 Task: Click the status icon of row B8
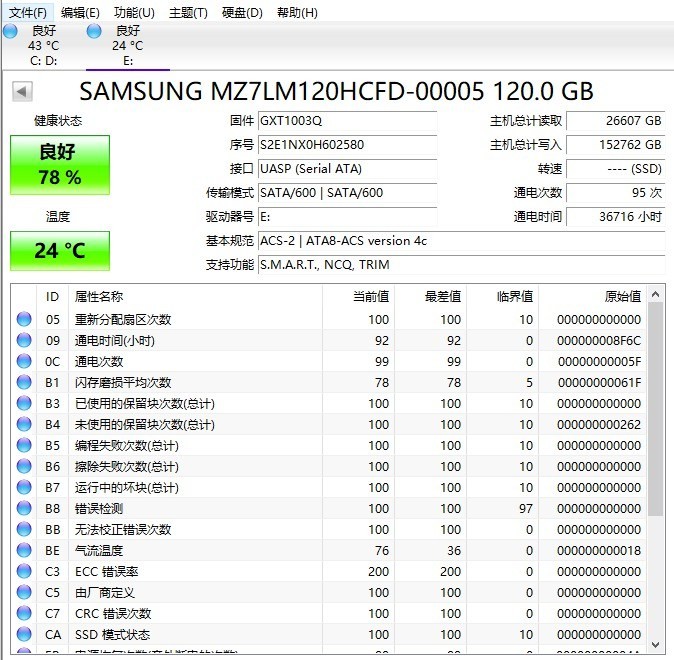(x=24, y=508)
